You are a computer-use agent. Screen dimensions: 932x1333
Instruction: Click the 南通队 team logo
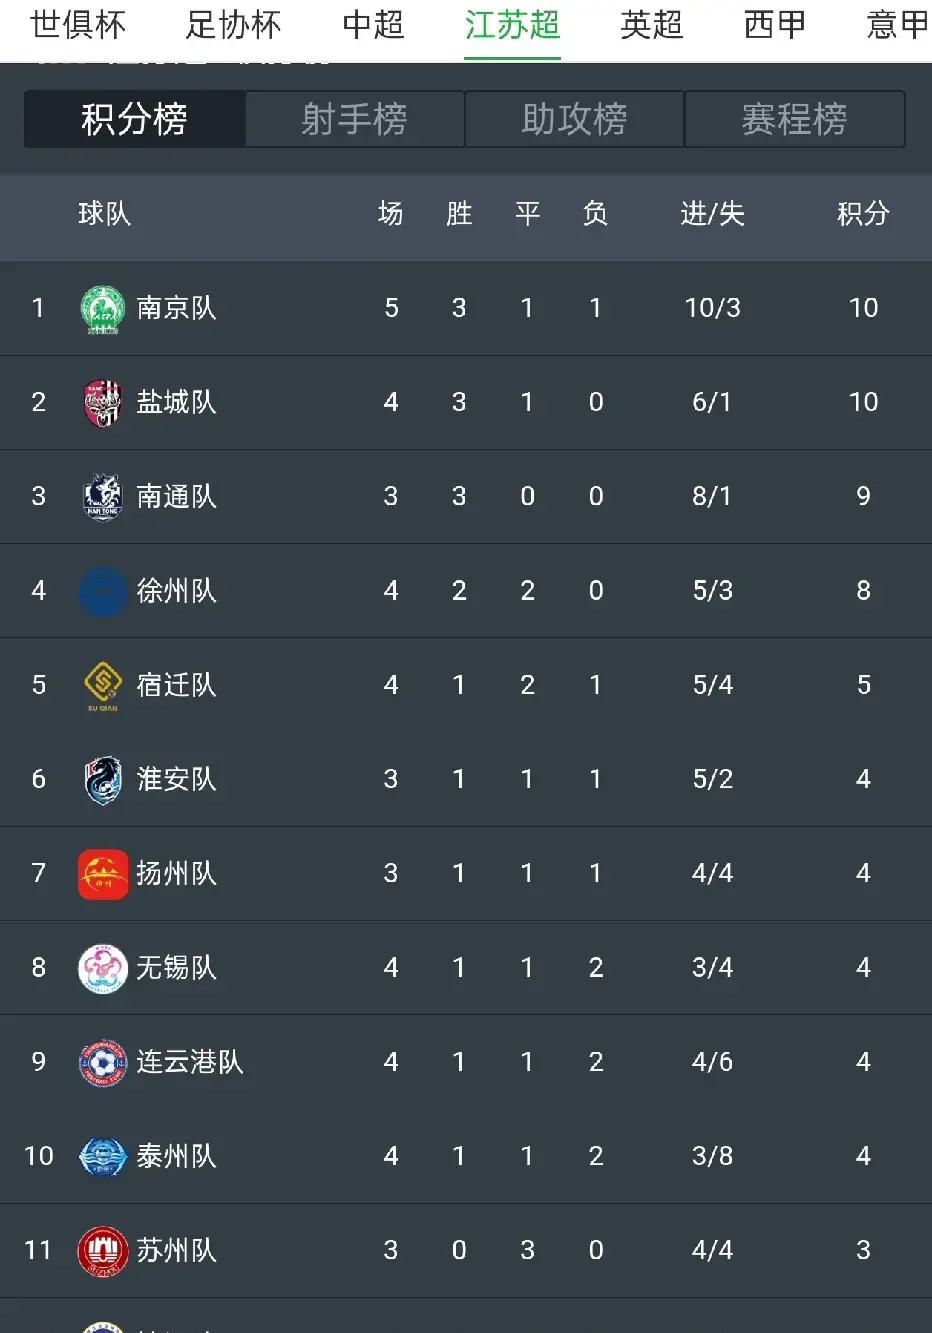click(x=100, y=496)
